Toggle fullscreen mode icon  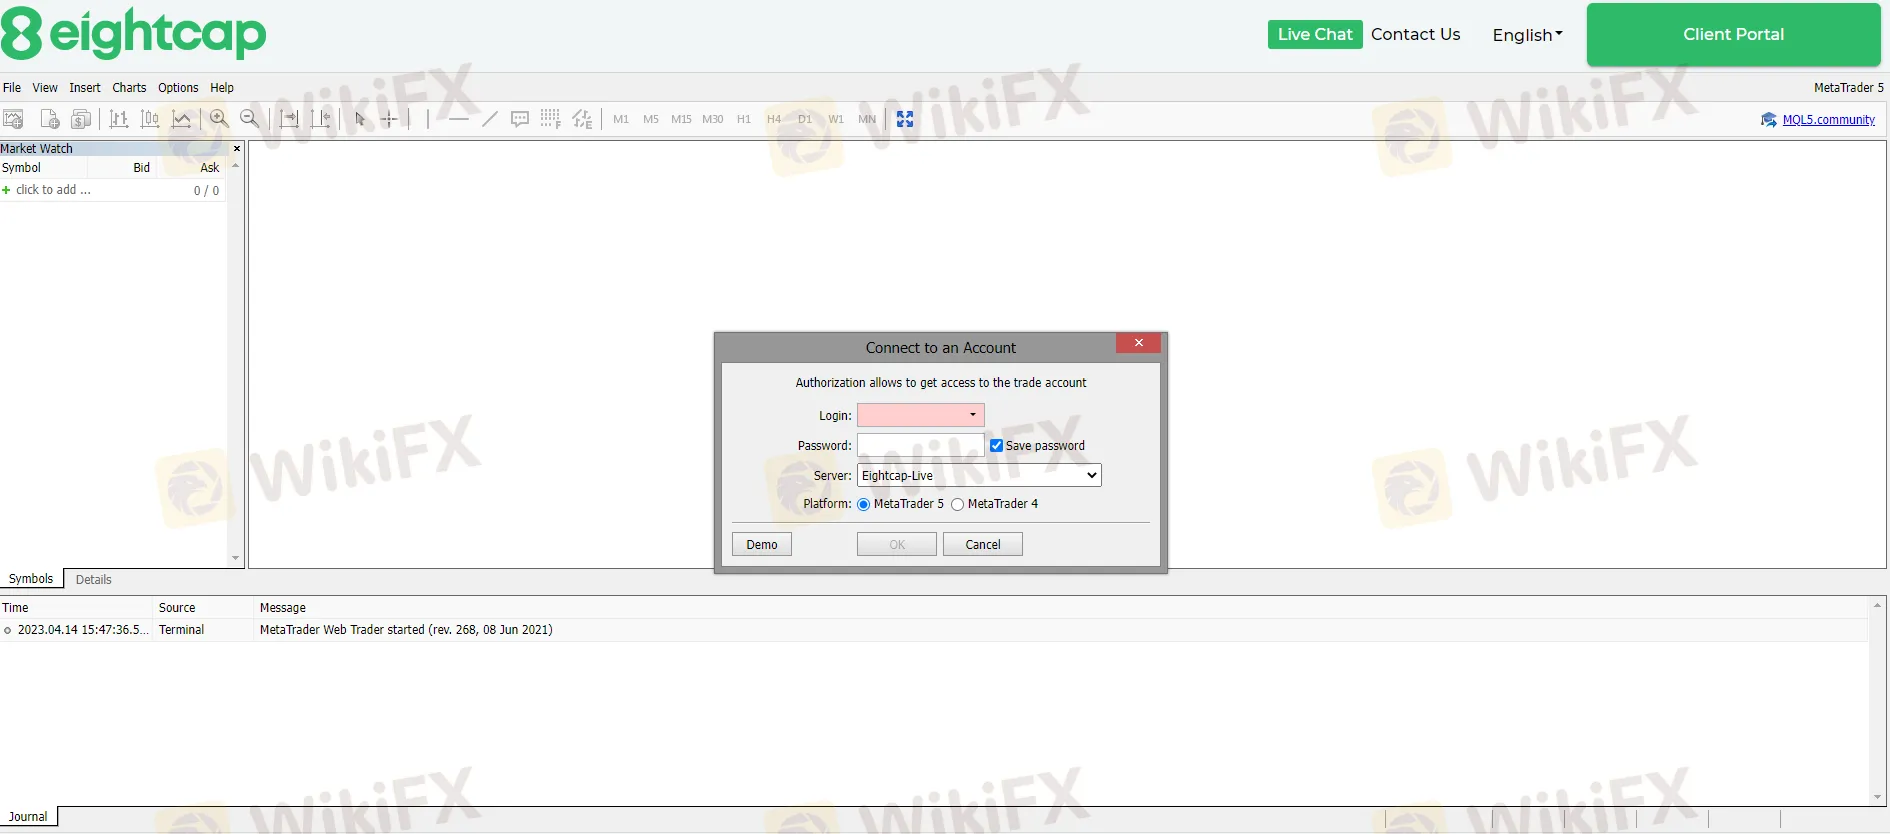(905, 119)
